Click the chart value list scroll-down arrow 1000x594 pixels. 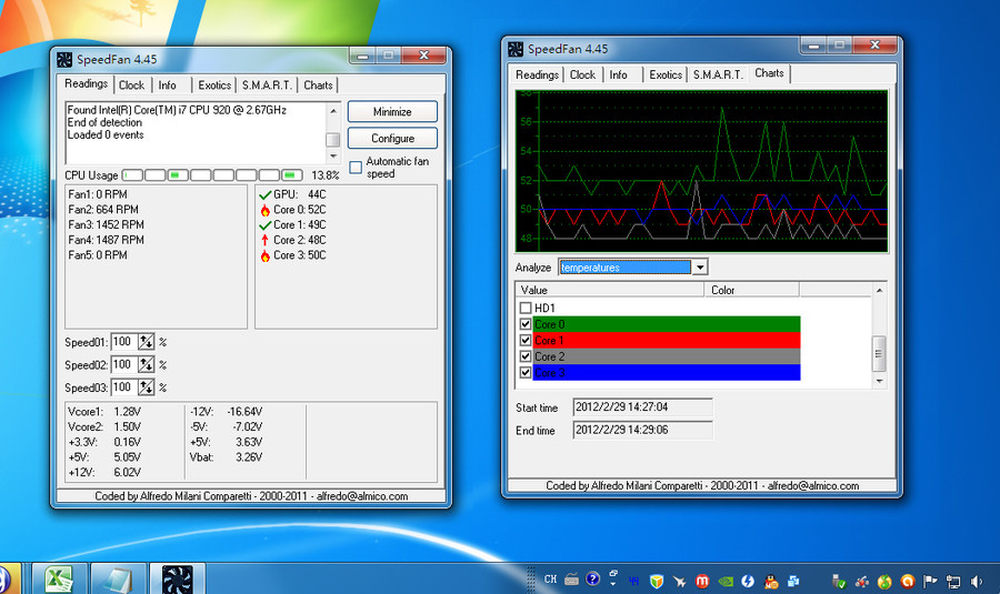coord(879,381)
